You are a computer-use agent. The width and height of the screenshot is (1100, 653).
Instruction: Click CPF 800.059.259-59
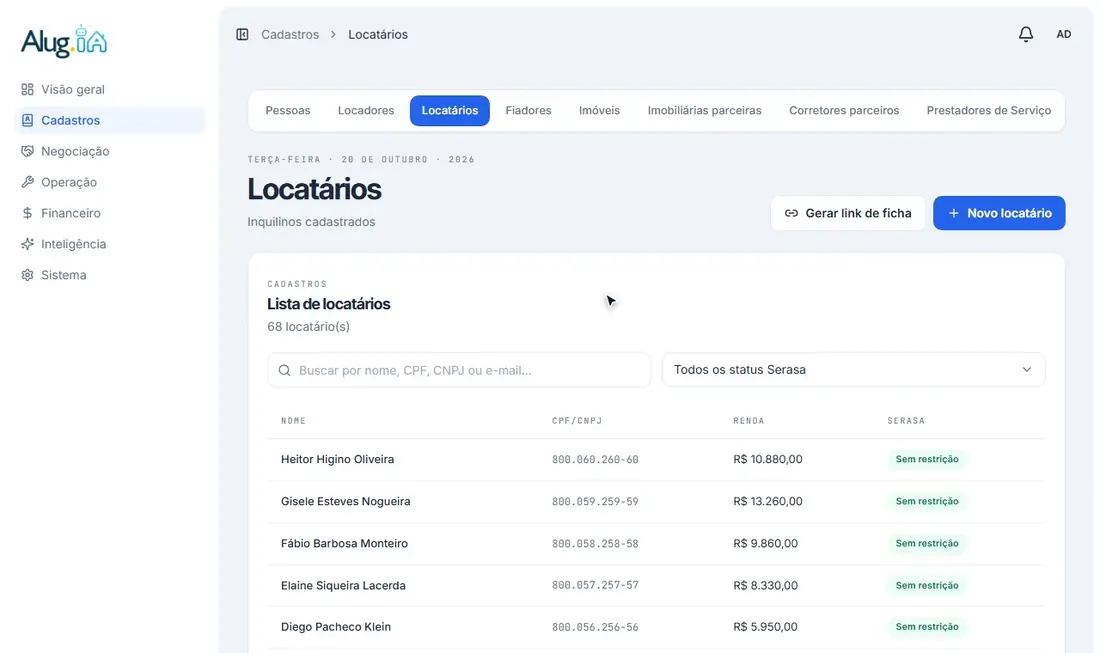pyautogui.click(x=595, y=501)
